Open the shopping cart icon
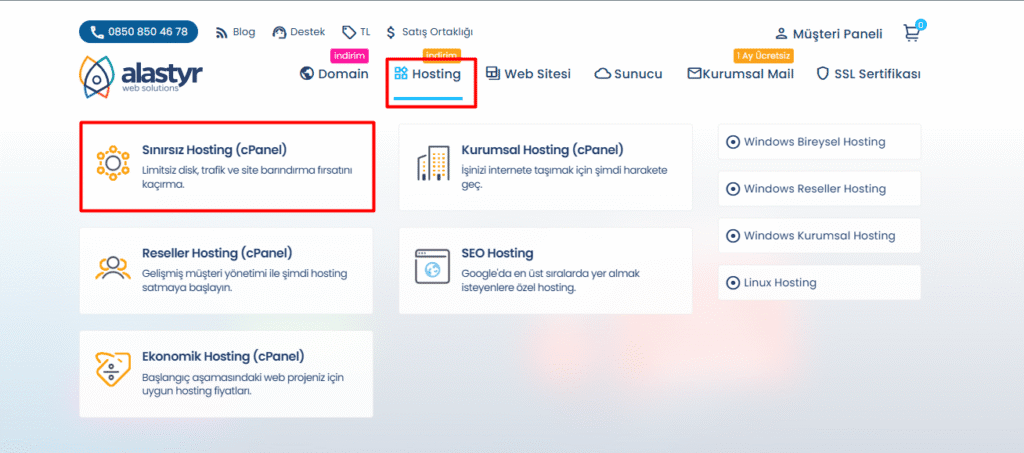Image resolution: width=1024 pixels, height=453 pixels. [911, 33]
